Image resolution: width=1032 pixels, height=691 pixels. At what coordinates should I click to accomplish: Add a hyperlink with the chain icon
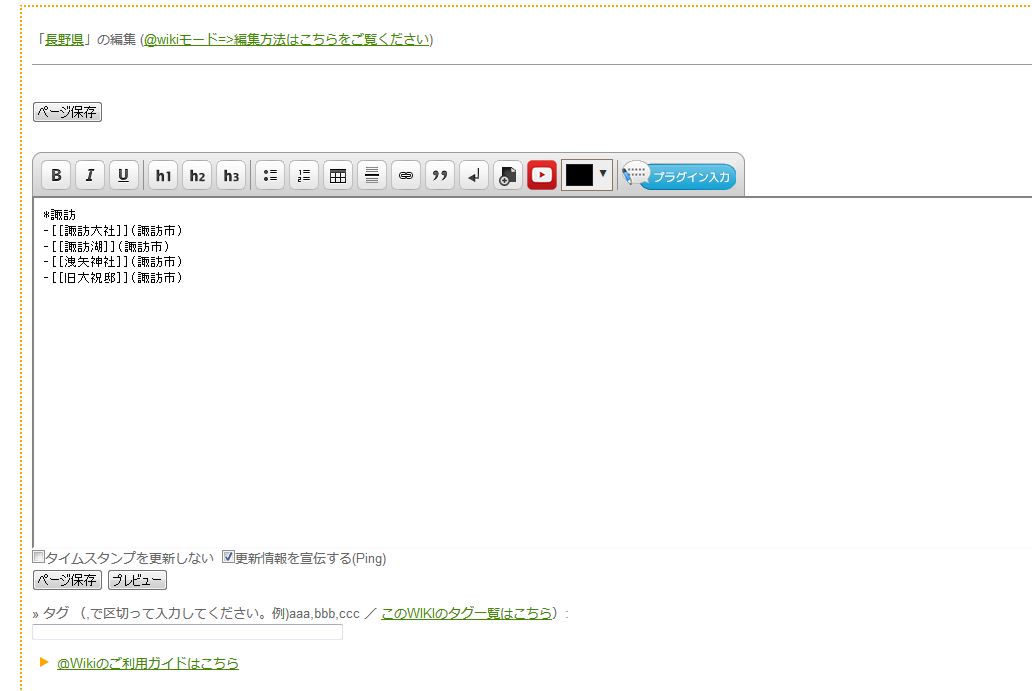[406, 176]
